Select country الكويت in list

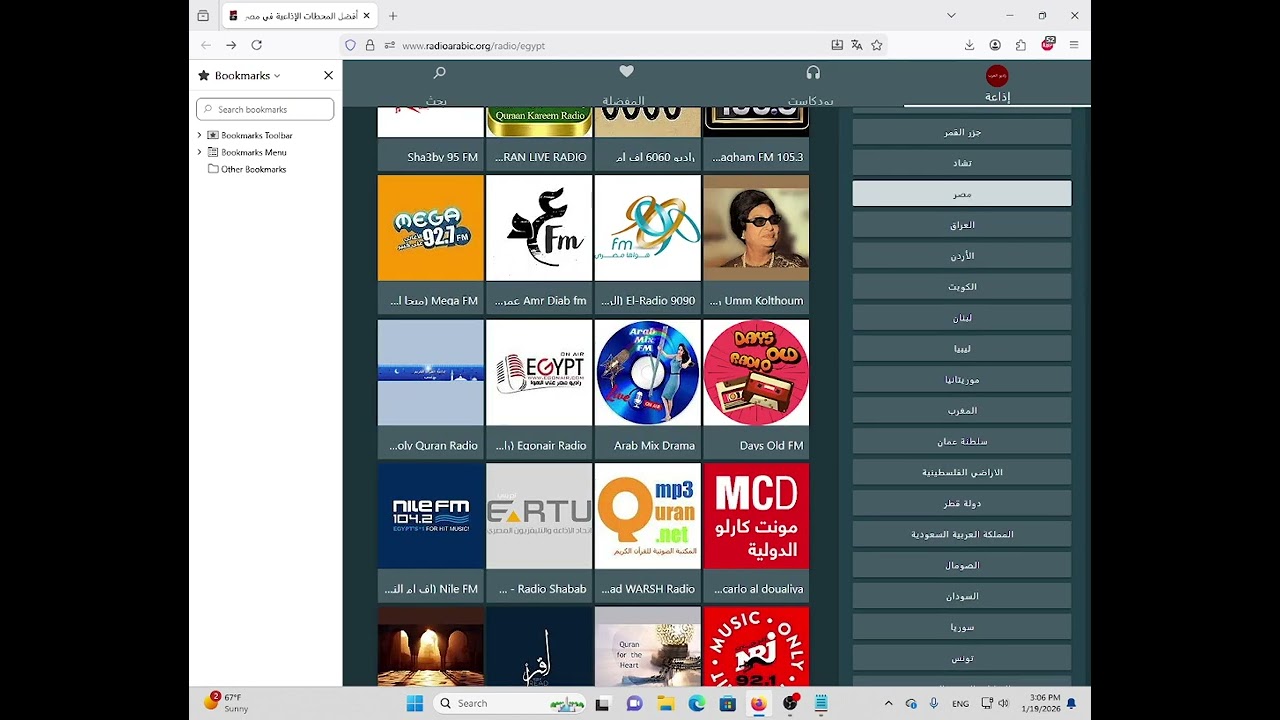[x=962, y=287]
